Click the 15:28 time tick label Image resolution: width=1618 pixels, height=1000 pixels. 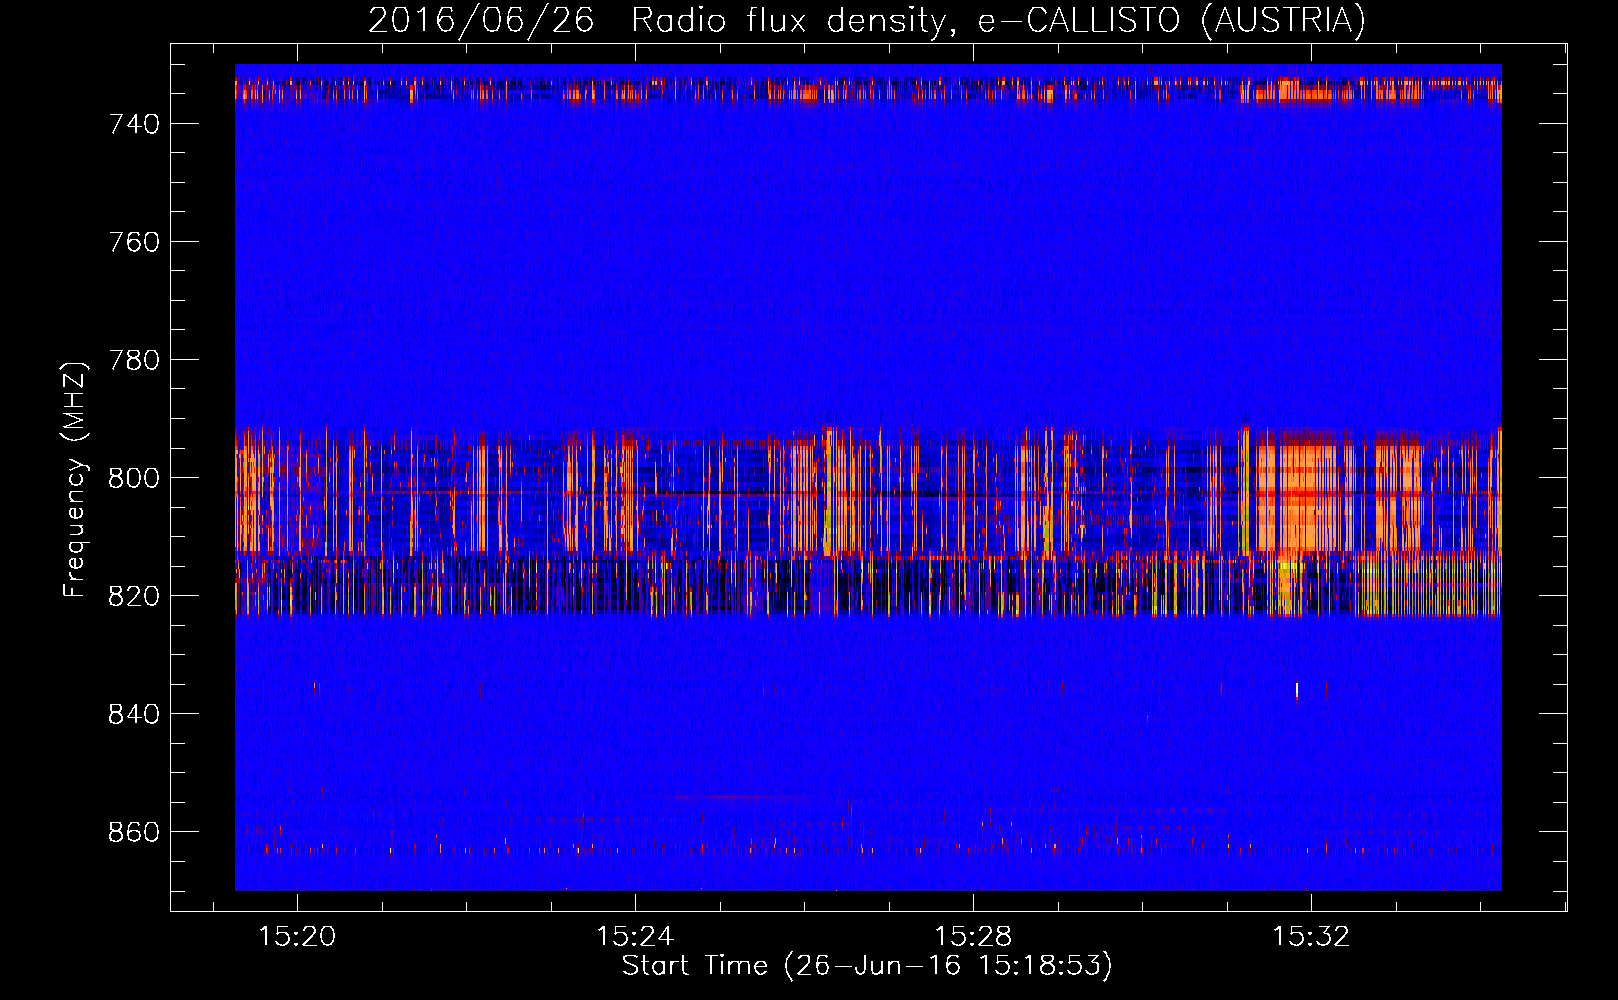[973, 937]
